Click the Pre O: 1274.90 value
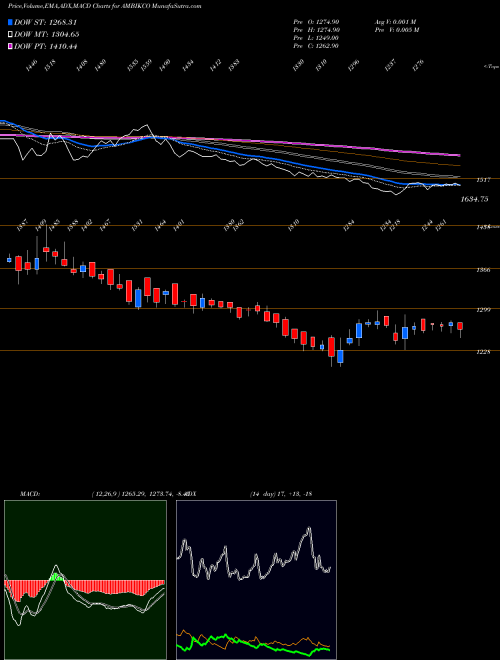 [316, 22]
